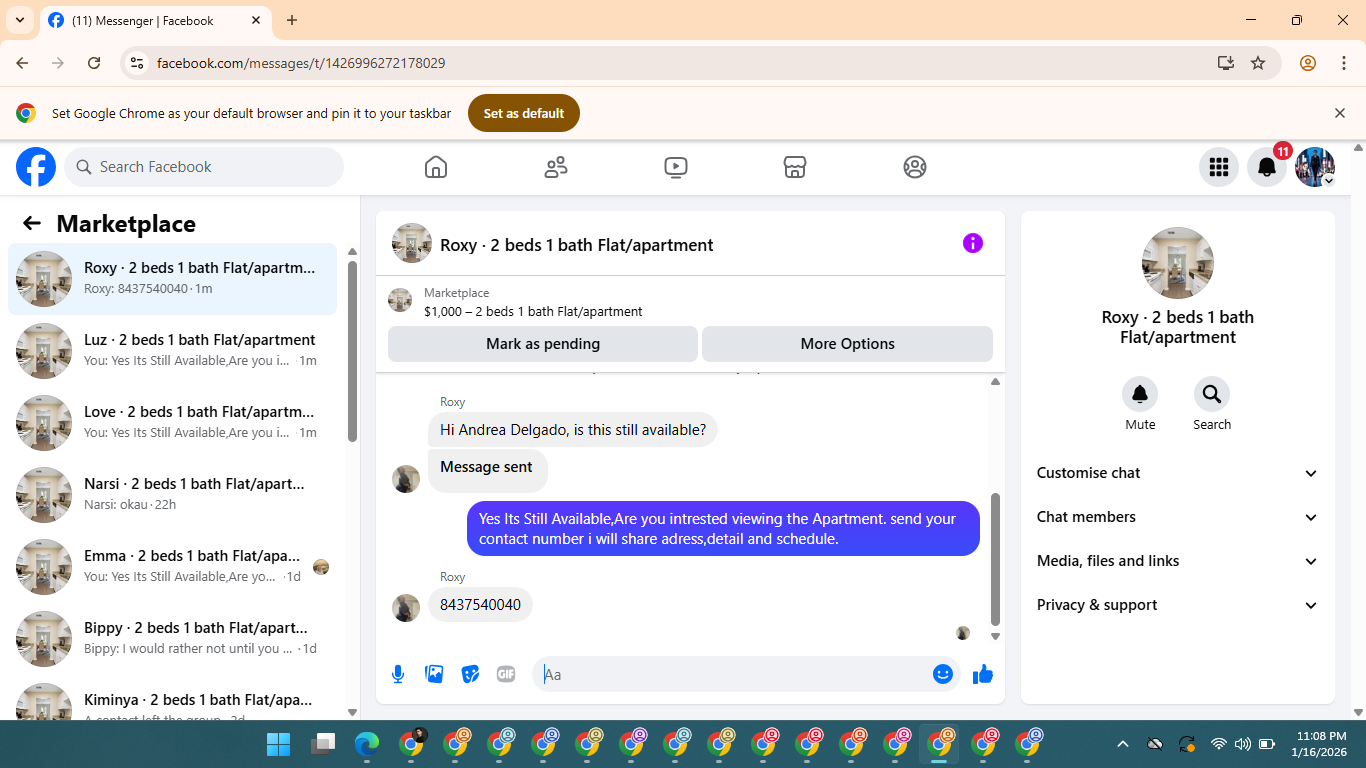Open the Facebook menu grid icon
1366x768 pixels.
[x=1219, y=167]
